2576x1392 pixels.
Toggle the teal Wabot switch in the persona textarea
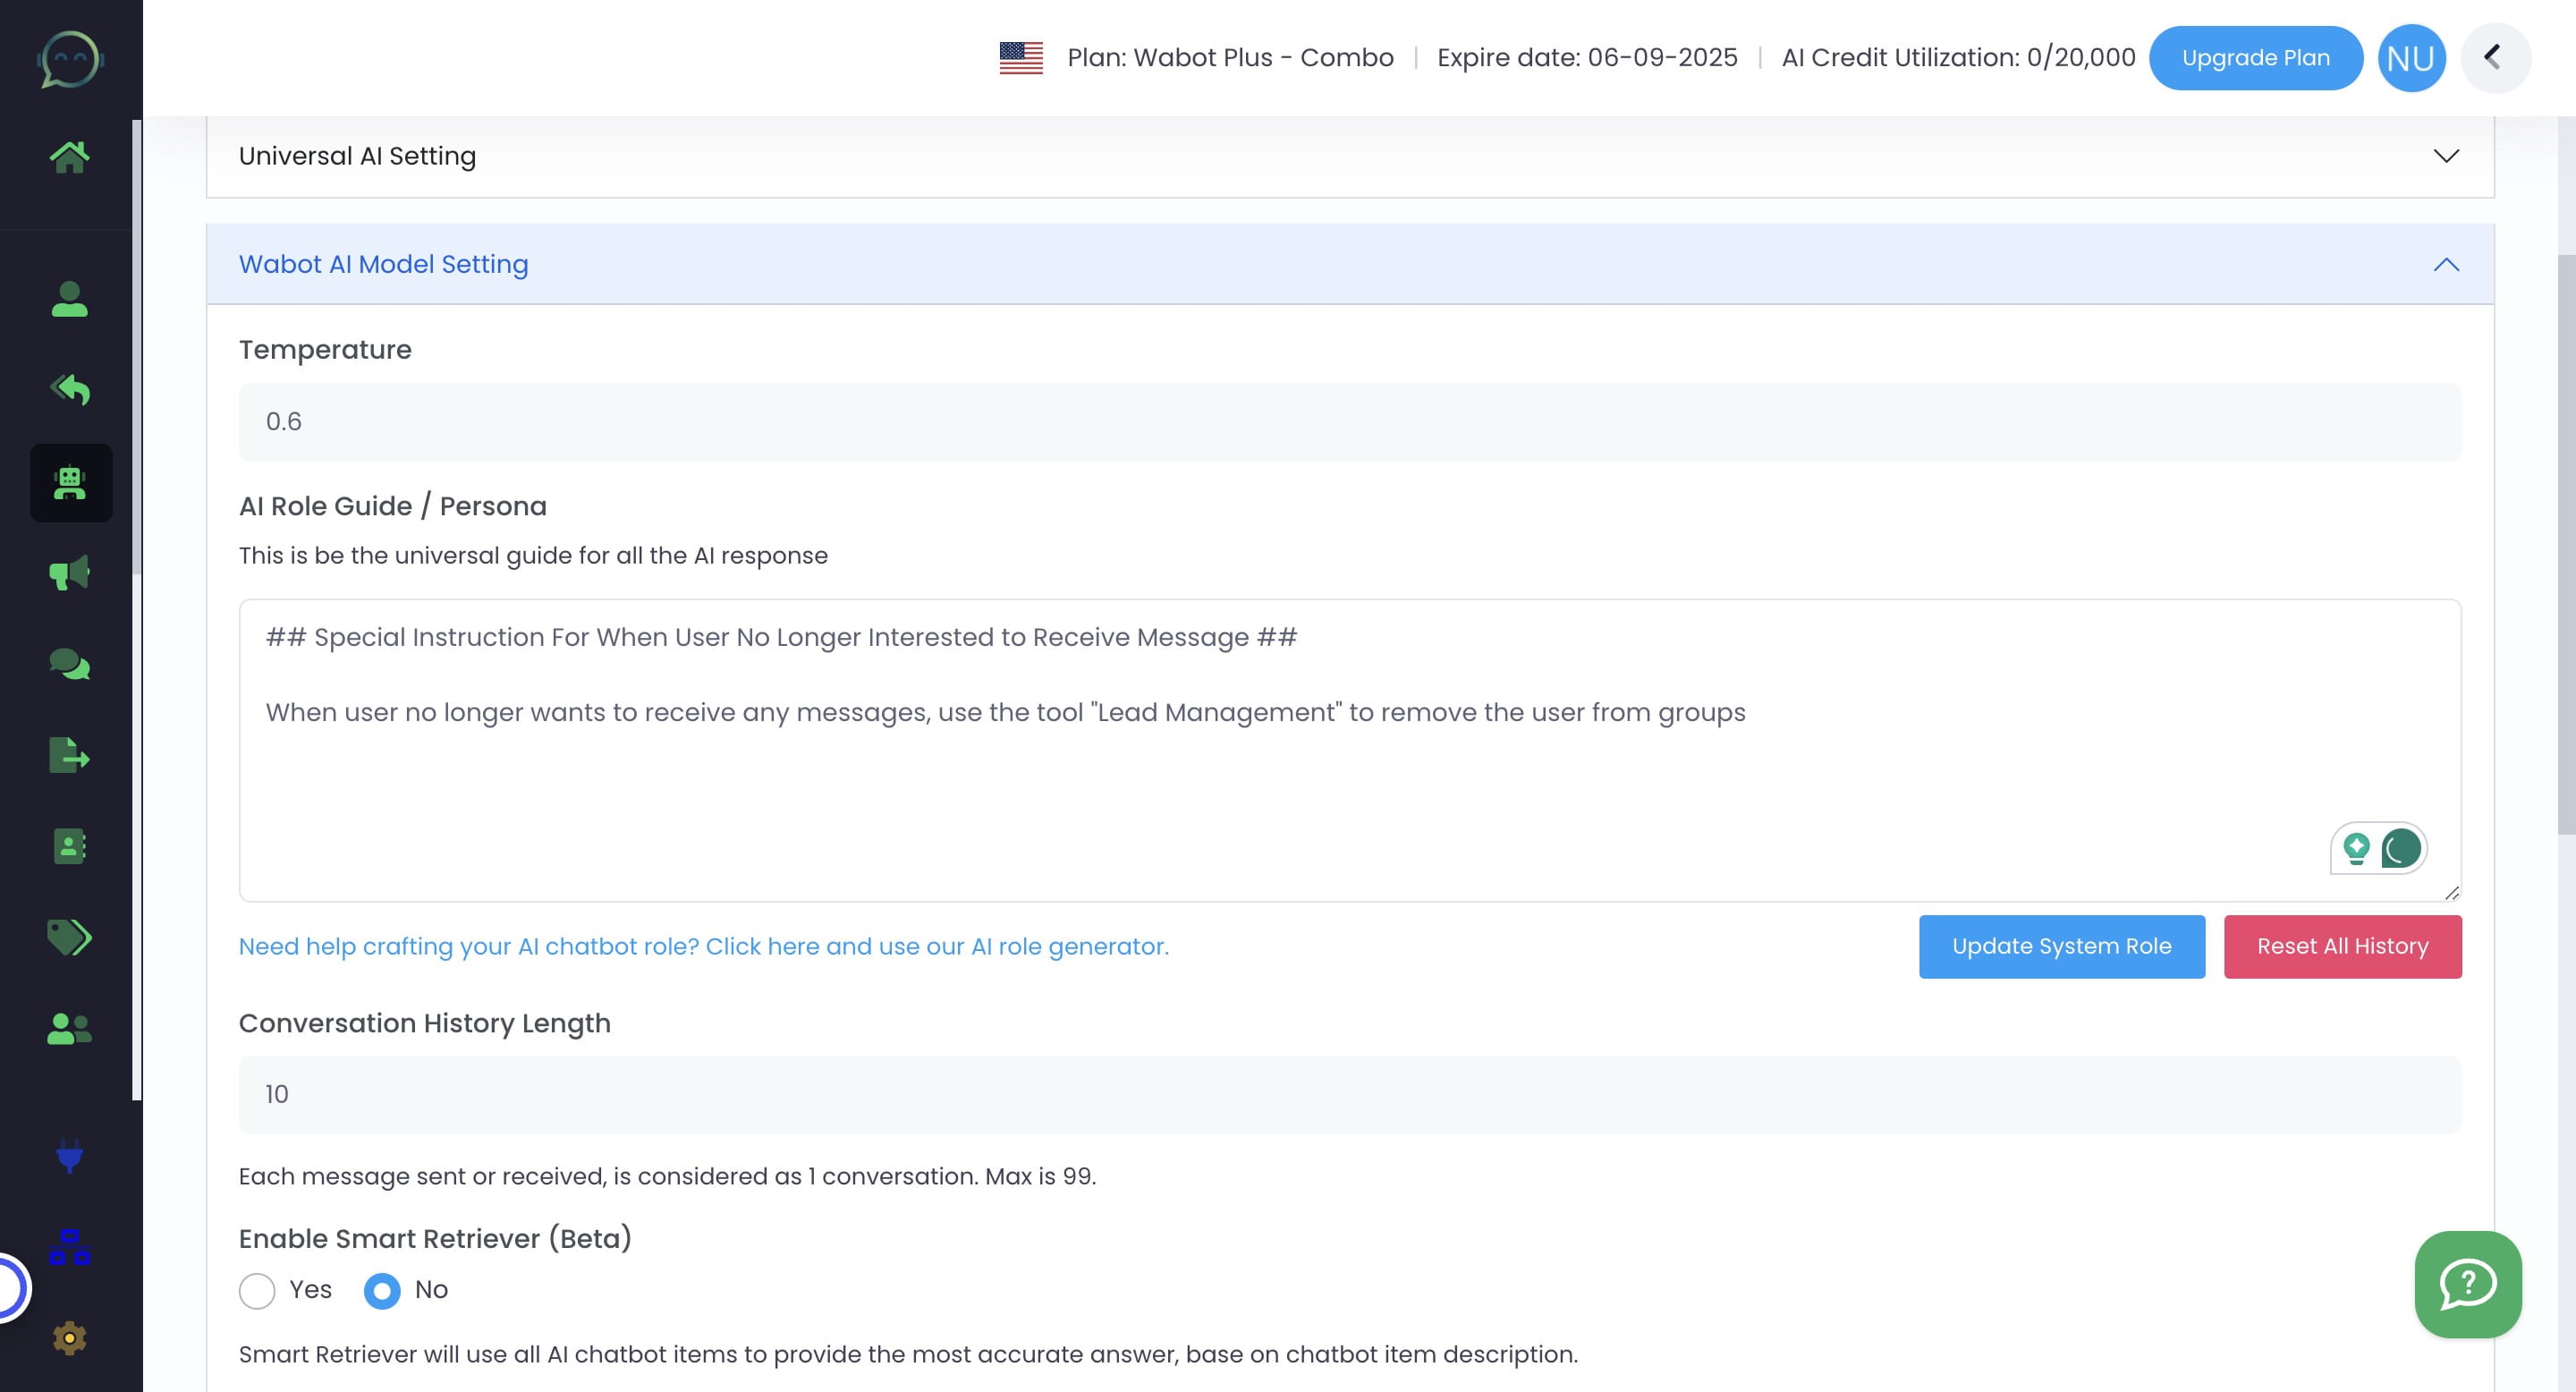(2400, 848)
